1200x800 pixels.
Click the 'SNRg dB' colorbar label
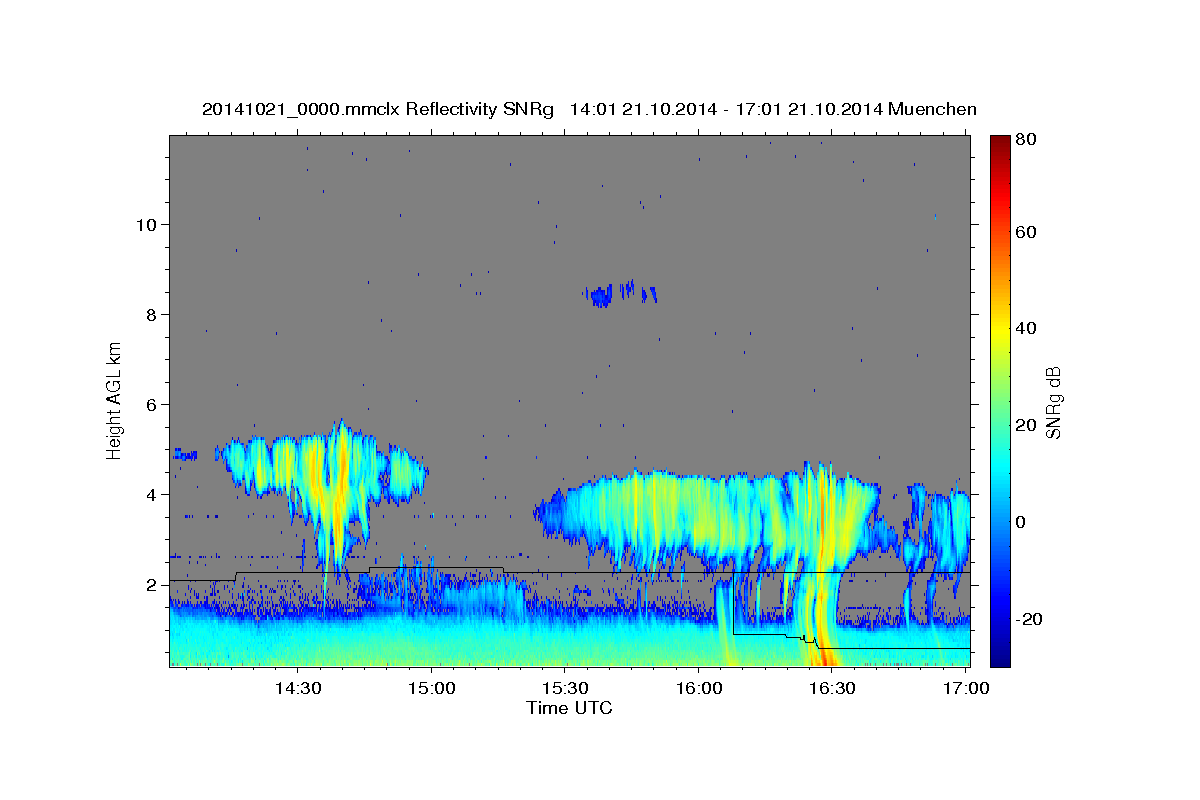click(x=1053, y=403)
